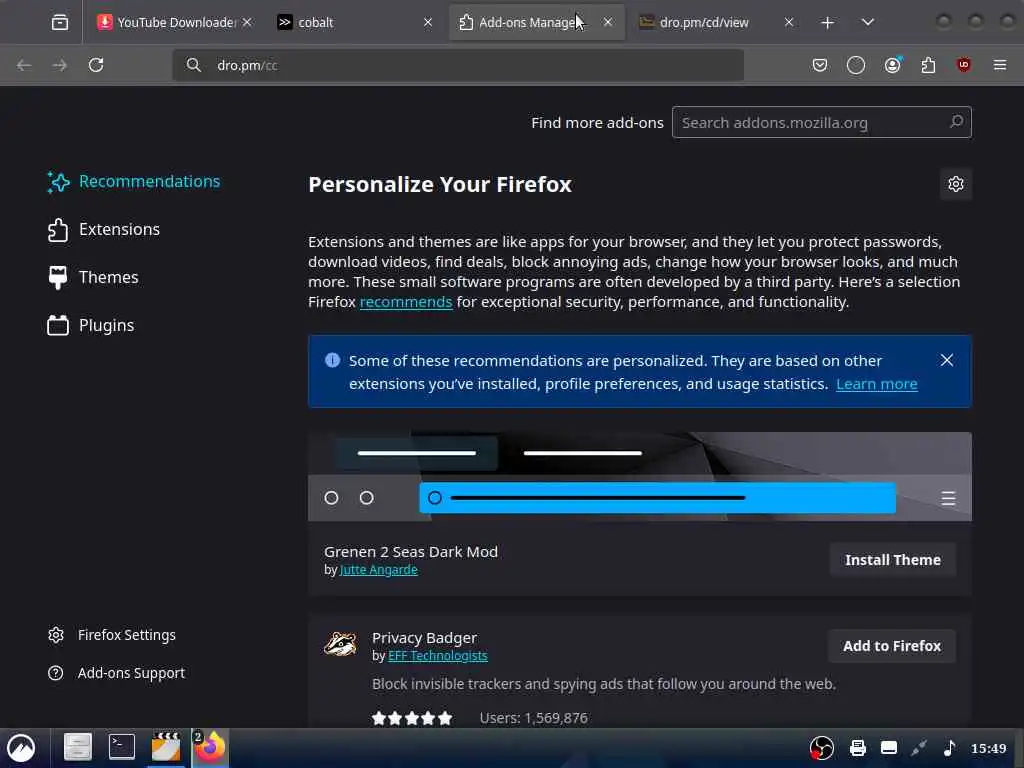
Task: Open the file manager from the taskbar
Action: (x=78, y=747)
